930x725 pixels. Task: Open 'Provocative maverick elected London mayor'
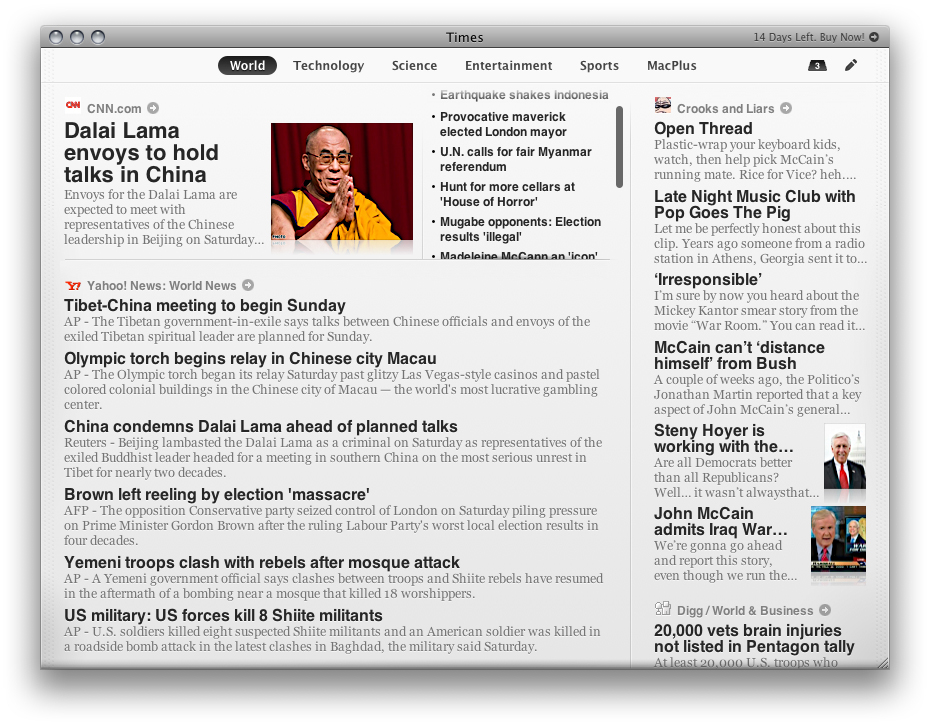[503, 124]
